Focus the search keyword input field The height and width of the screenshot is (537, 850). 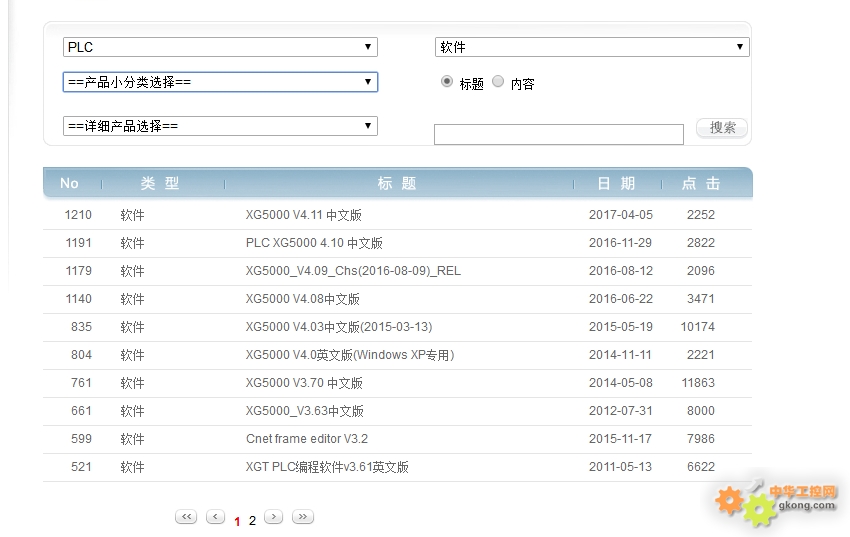click(558, 134)
